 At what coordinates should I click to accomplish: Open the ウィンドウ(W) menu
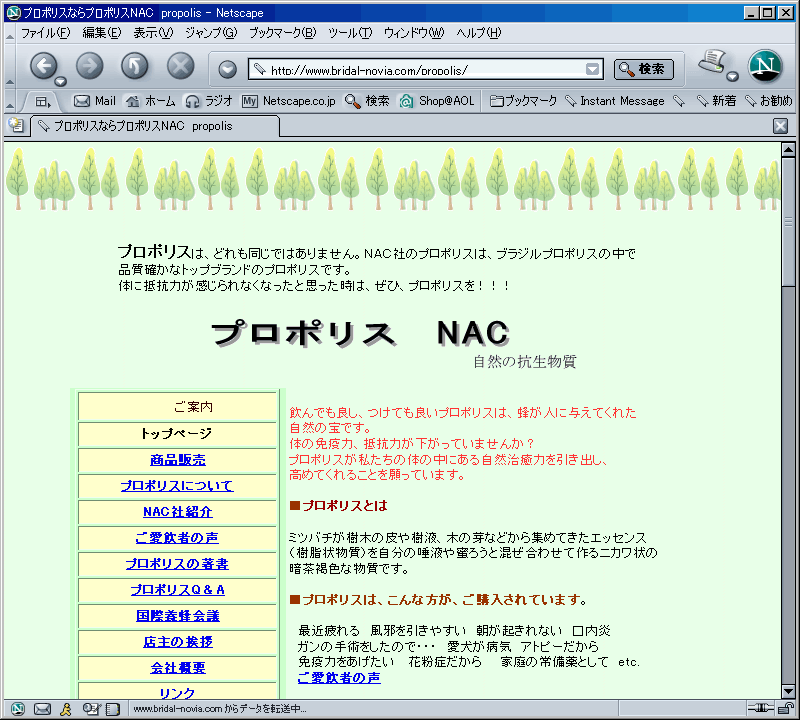coord(414,33)
